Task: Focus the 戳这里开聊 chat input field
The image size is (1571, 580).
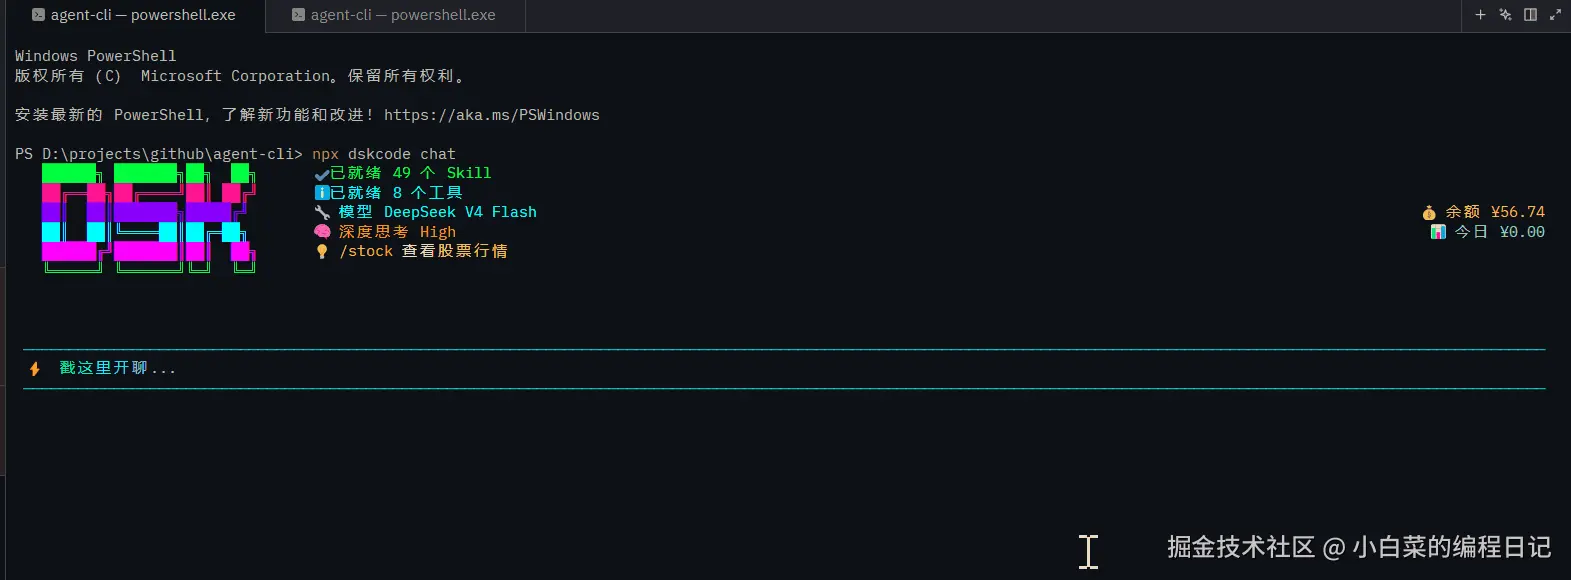Action: (784, 369)
